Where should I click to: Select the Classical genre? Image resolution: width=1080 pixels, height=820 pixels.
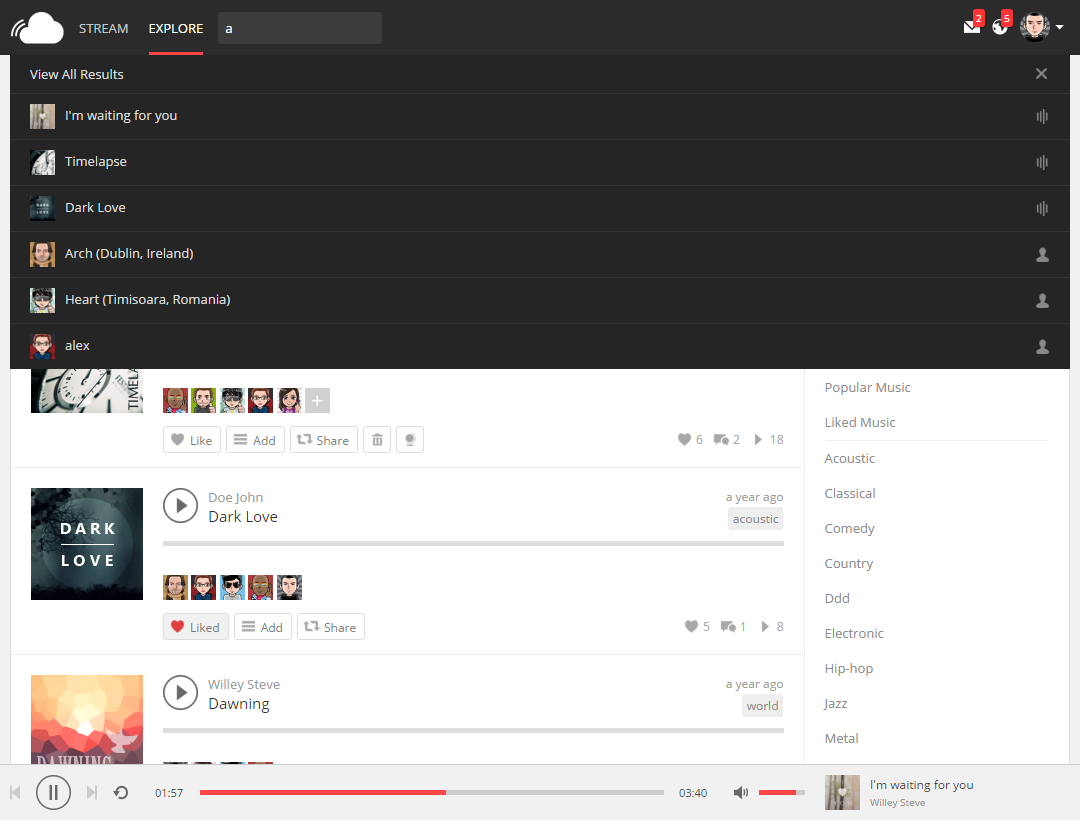pos(850,494)
